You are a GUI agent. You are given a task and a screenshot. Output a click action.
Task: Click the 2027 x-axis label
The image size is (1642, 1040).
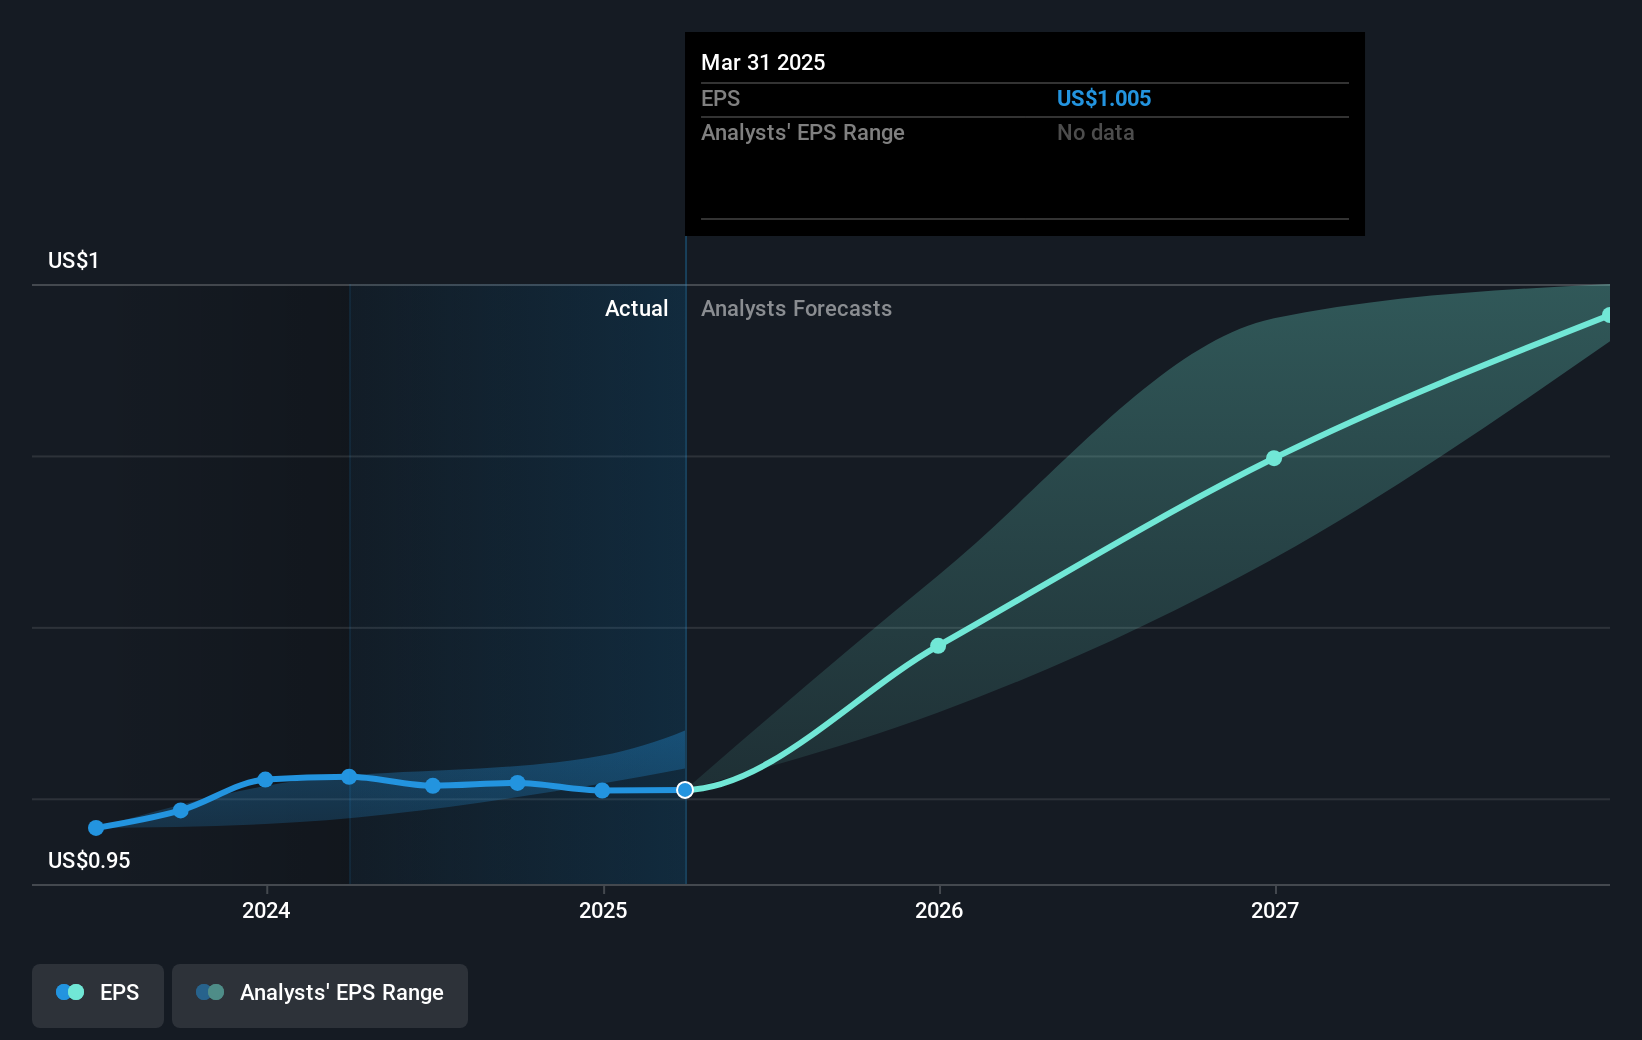click(x=1275, y=910)
